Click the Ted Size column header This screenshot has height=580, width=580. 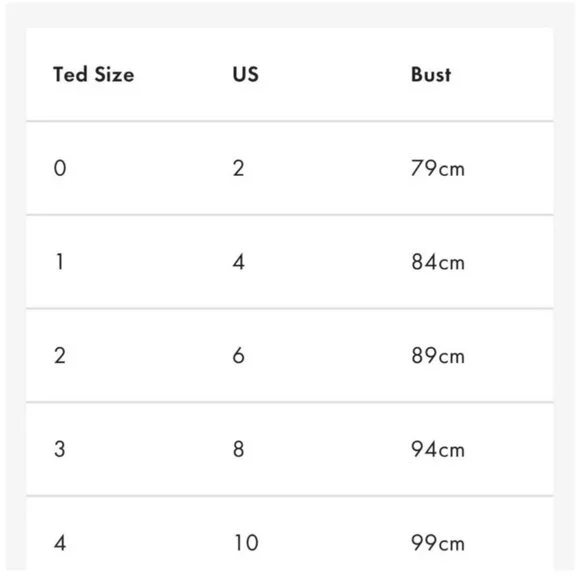pos(94,74)
